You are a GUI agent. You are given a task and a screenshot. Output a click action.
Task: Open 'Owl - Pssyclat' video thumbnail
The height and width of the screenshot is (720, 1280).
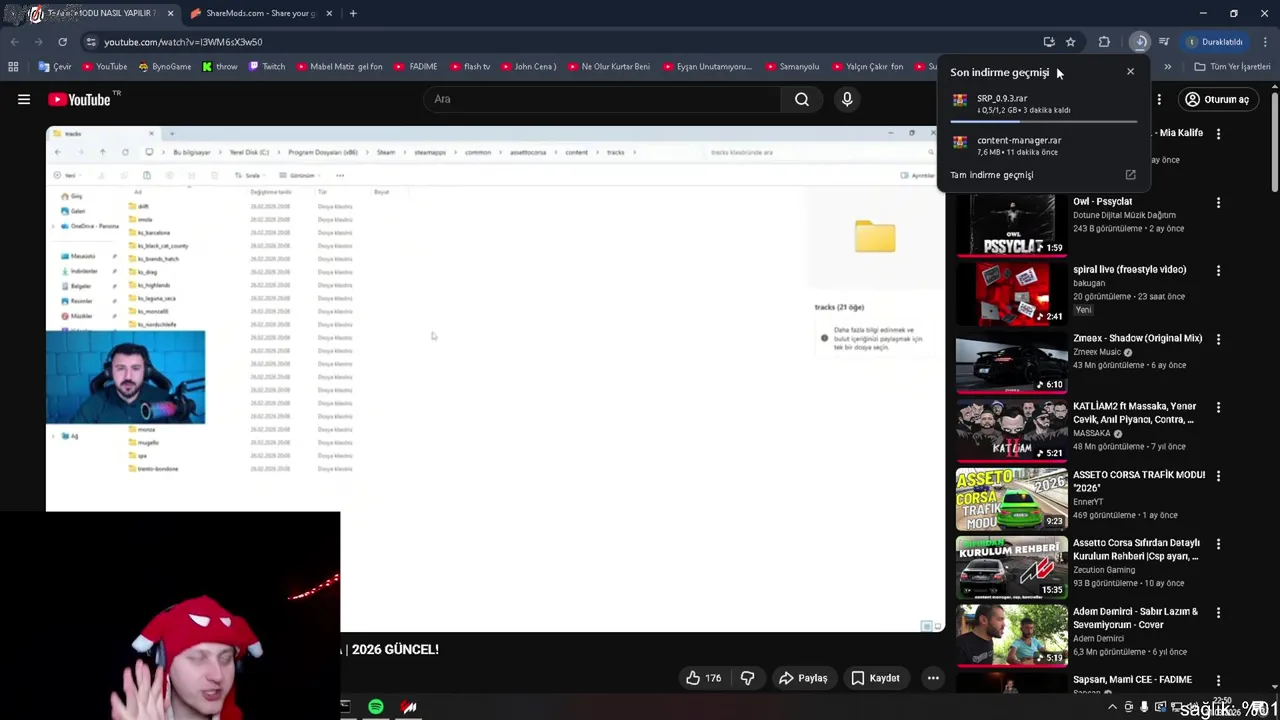(x=1011, y=225)
